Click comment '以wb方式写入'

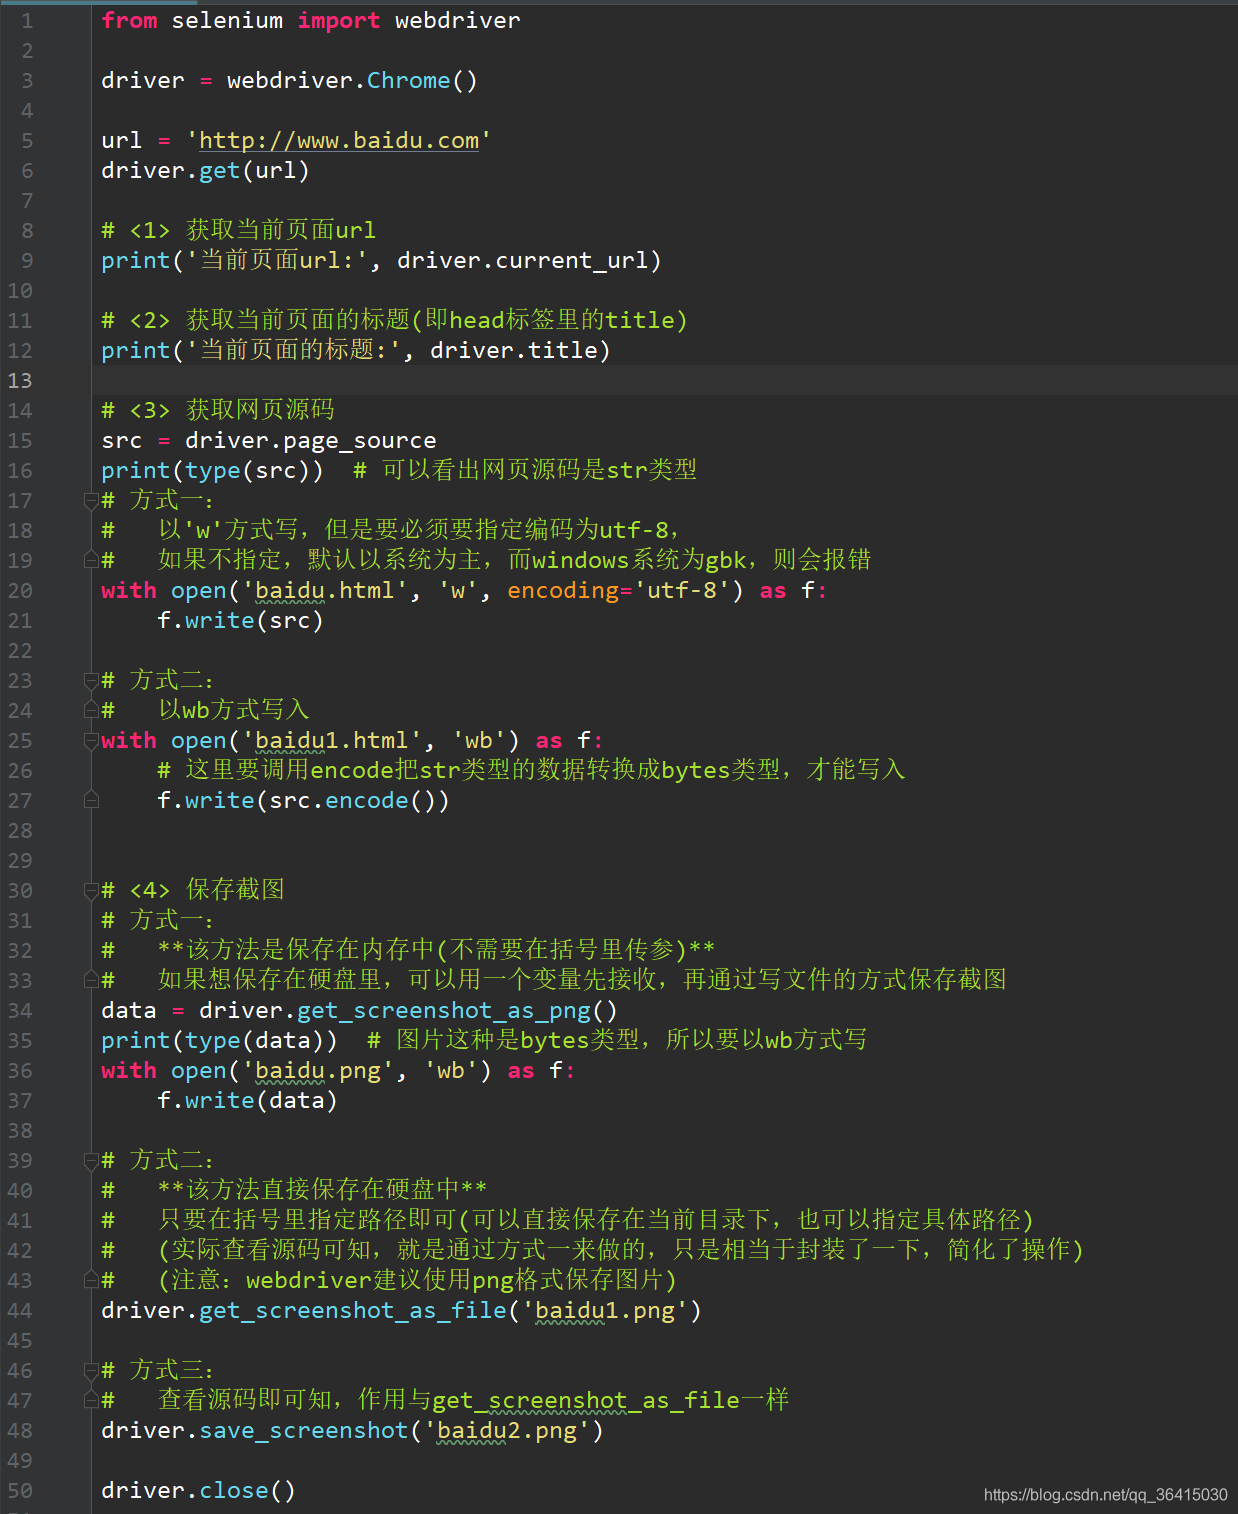[x=234, y=710]
